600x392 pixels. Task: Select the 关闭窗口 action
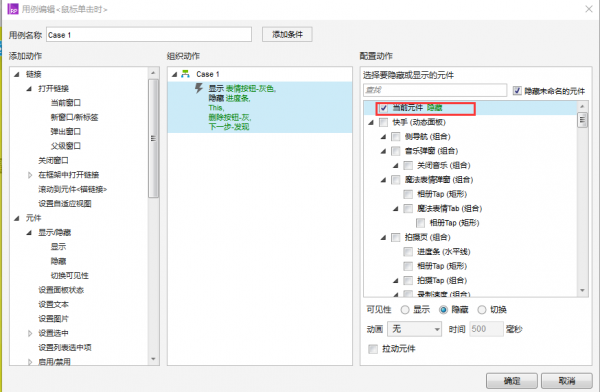[x=53, y=160]
